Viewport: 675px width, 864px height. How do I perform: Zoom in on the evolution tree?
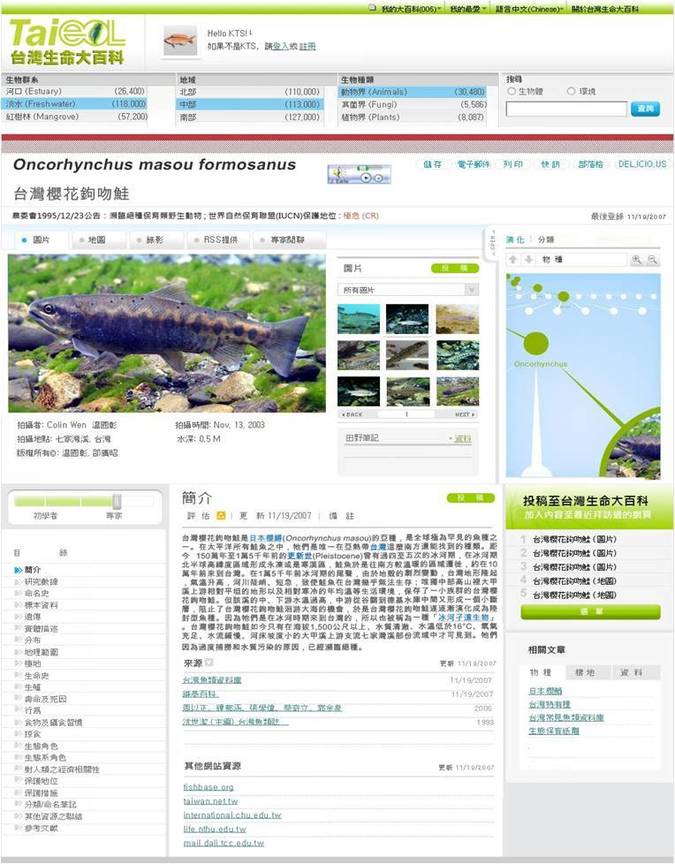[637, 260]
